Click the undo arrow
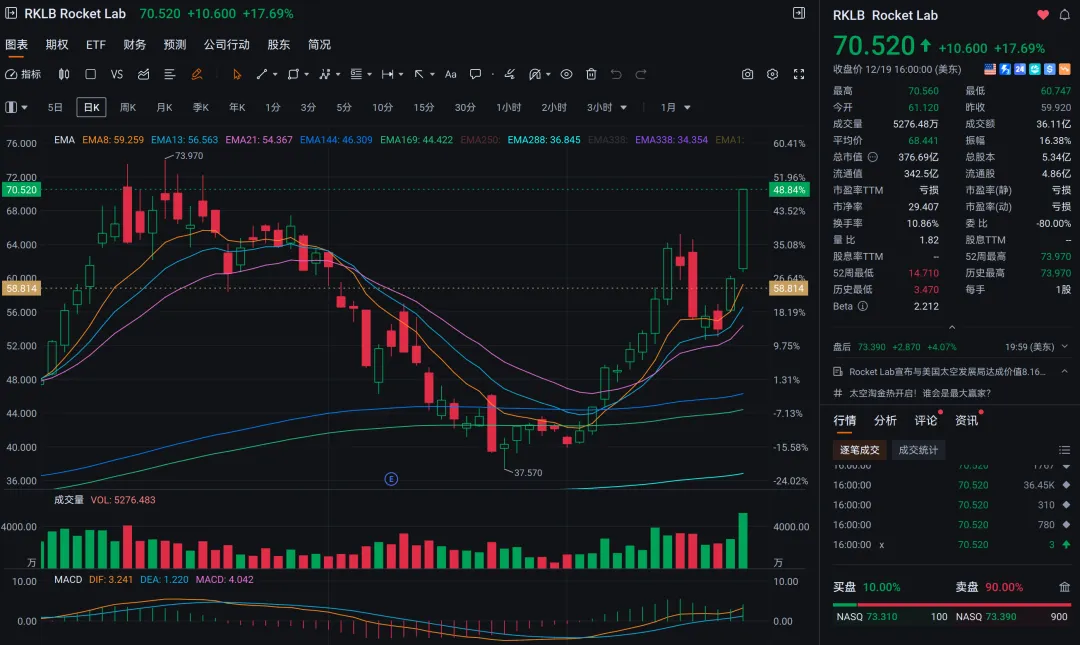 click(x=616, y=74)
